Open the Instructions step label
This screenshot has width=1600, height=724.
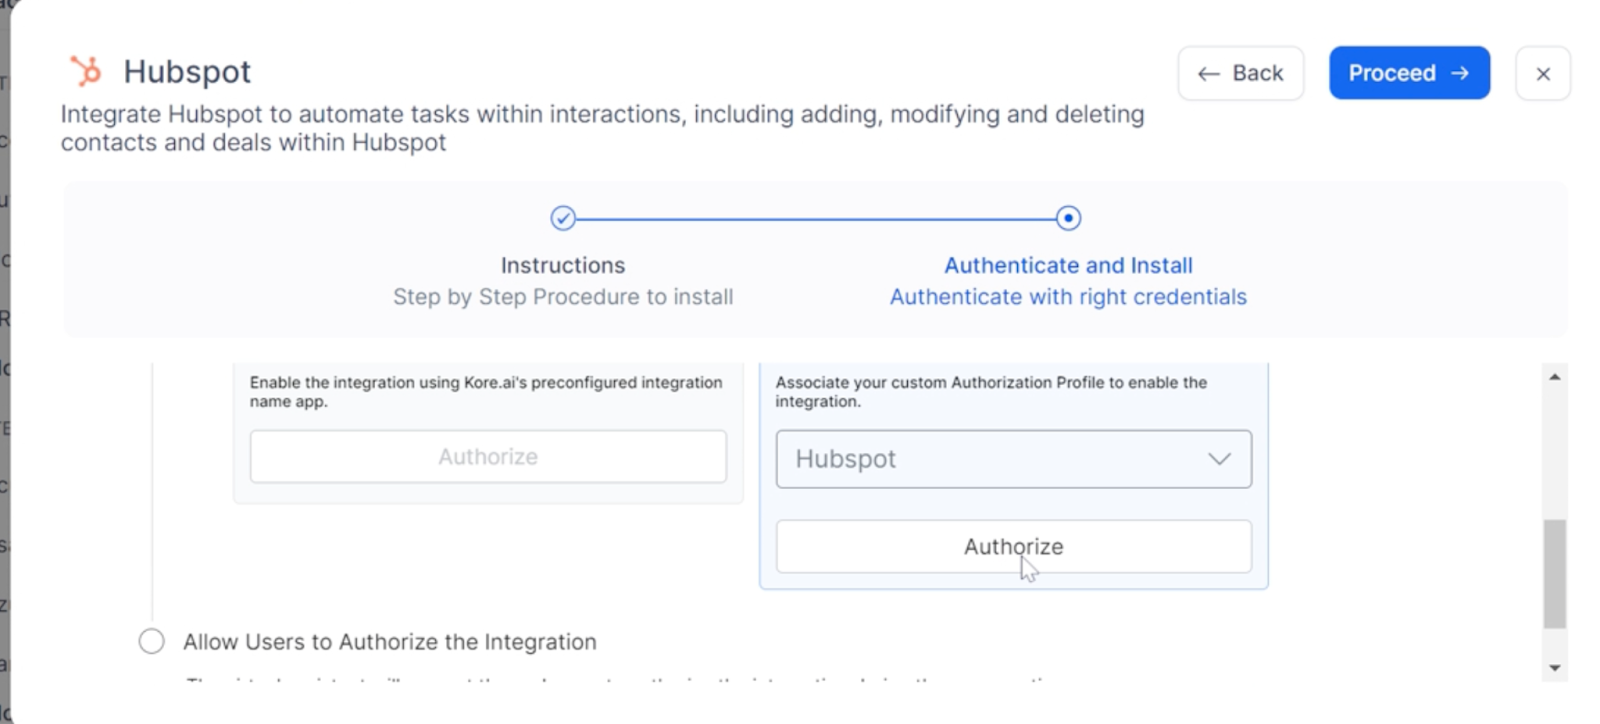click(x=563, y=265)
